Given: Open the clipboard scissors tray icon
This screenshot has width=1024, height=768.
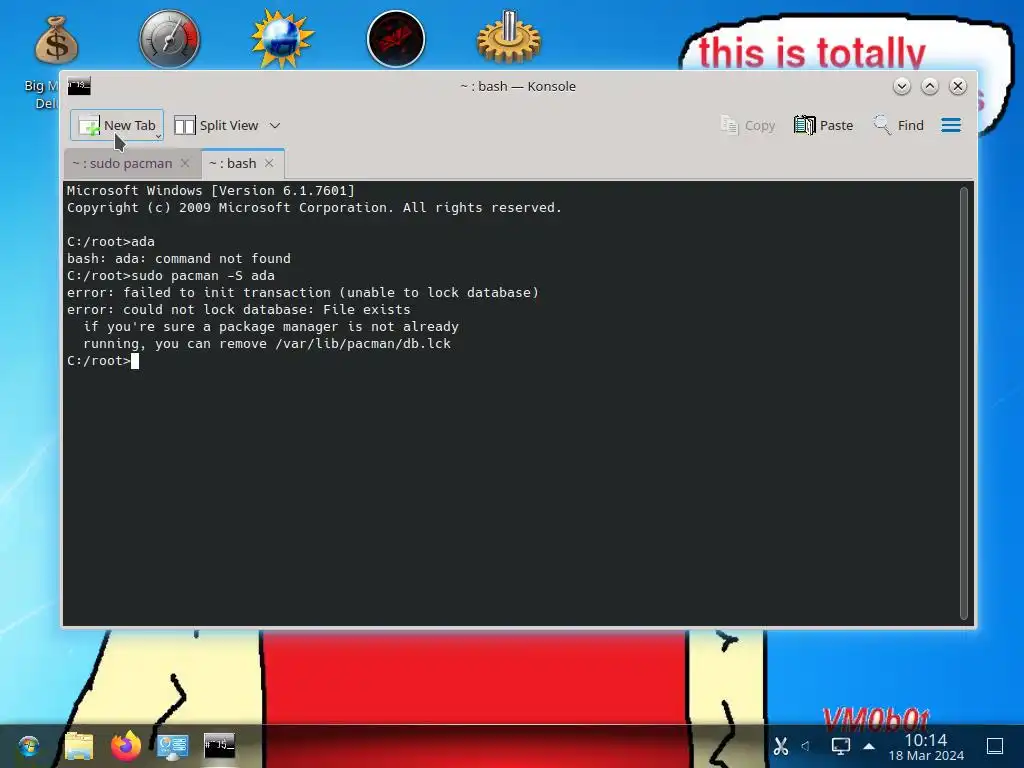Looking at the screenshot, I should (x=780, y=746).
